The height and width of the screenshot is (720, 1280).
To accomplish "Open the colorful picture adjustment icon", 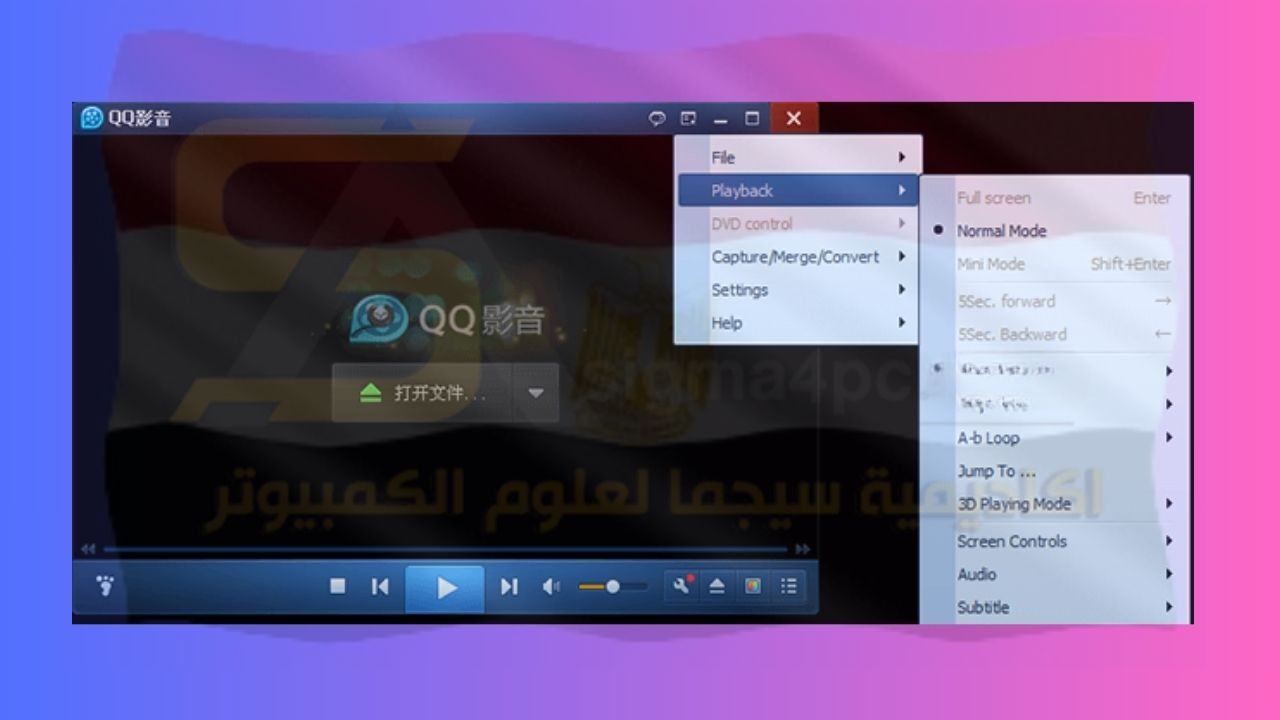I will (753, 586).
